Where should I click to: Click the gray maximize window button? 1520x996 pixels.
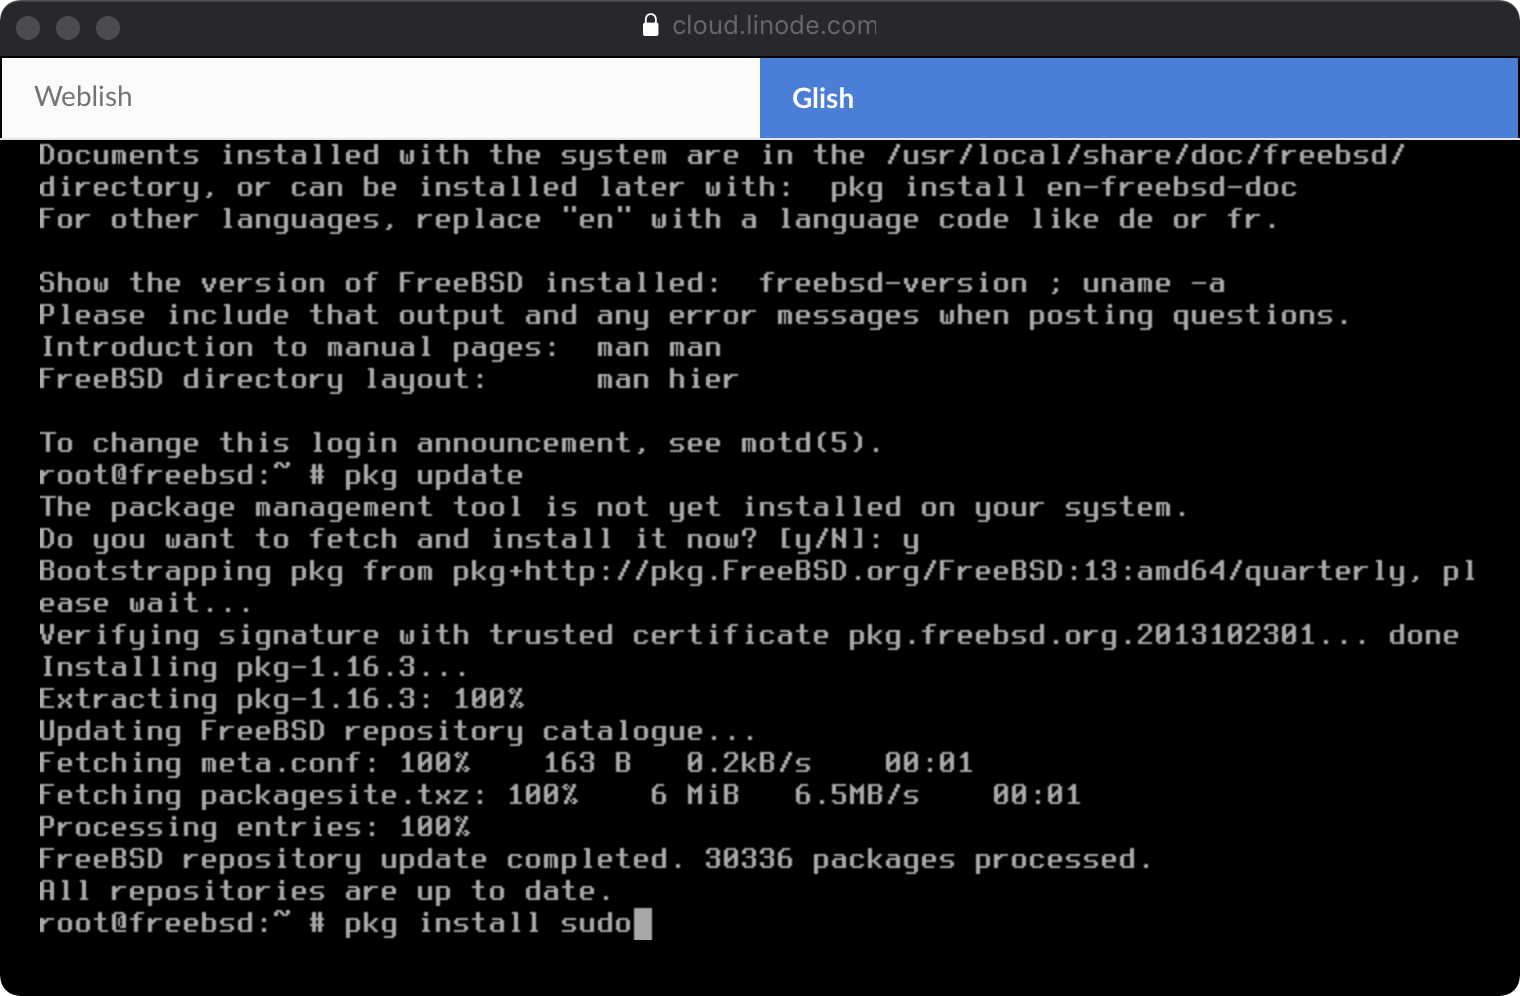[108, 28]
